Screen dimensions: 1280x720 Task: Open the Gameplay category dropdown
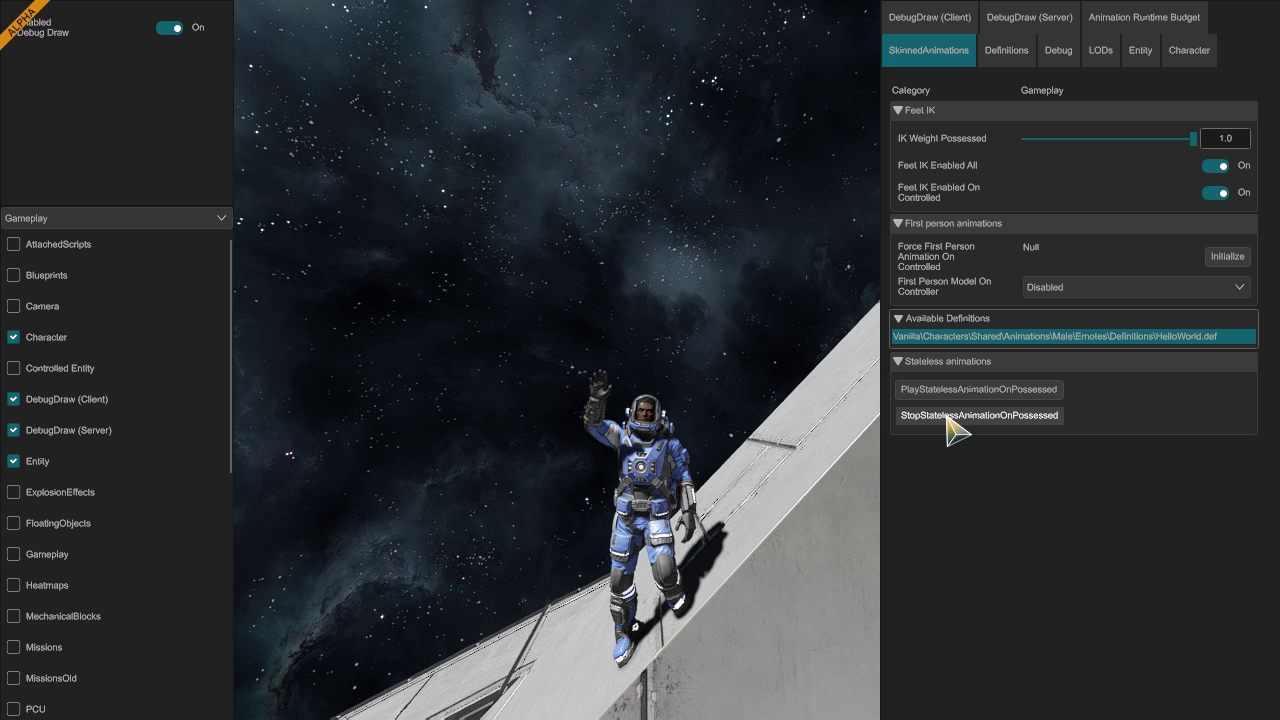(116, 218)
